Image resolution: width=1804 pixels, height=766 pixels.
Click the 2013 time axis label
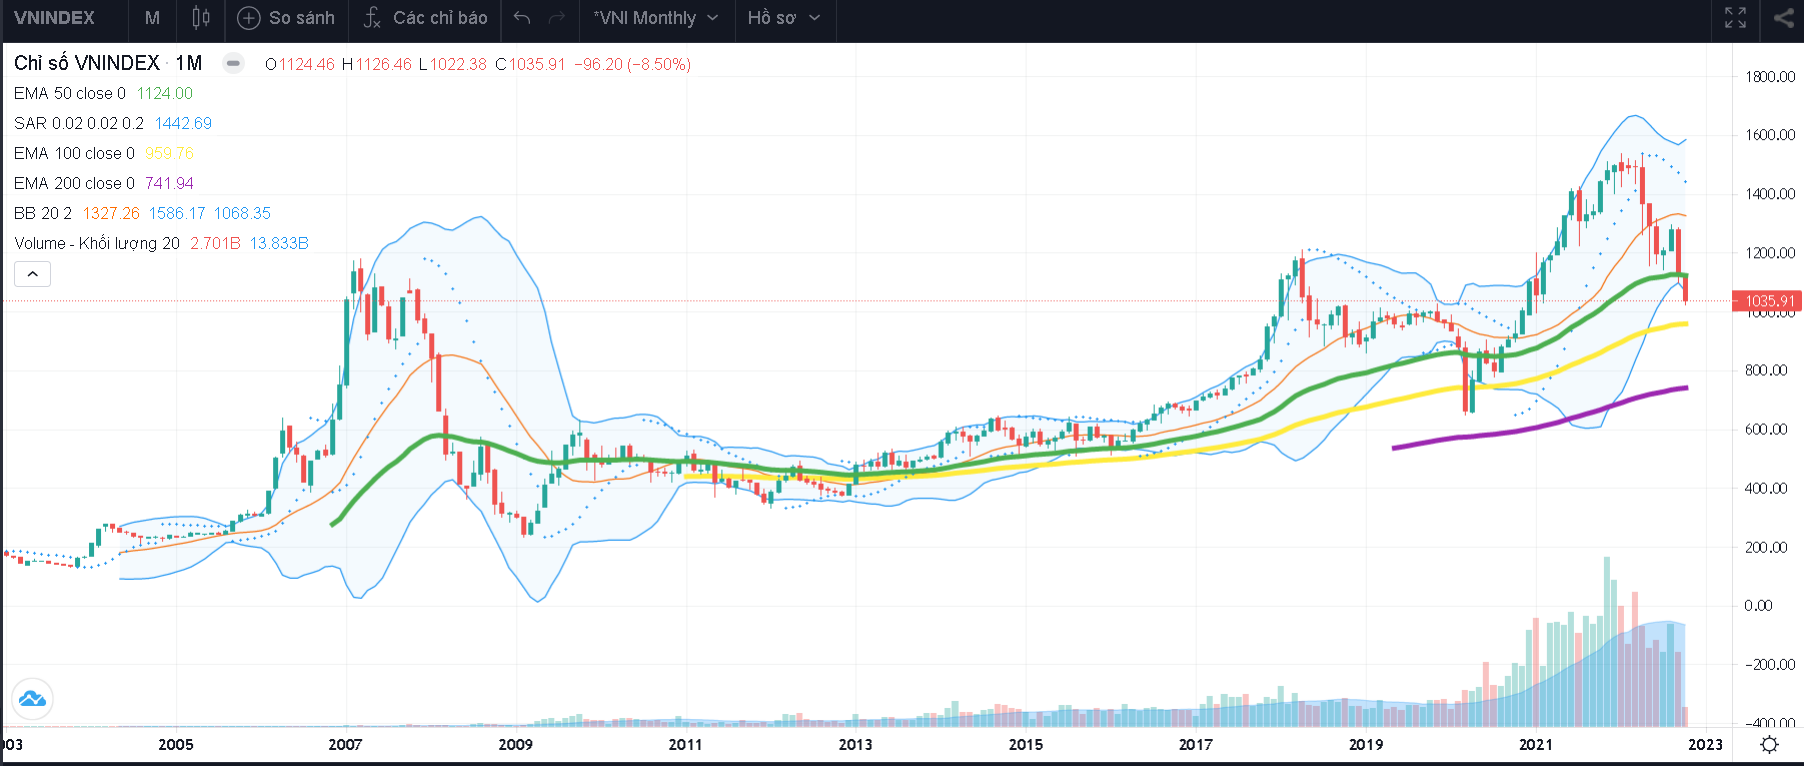(x=855, y=744)
